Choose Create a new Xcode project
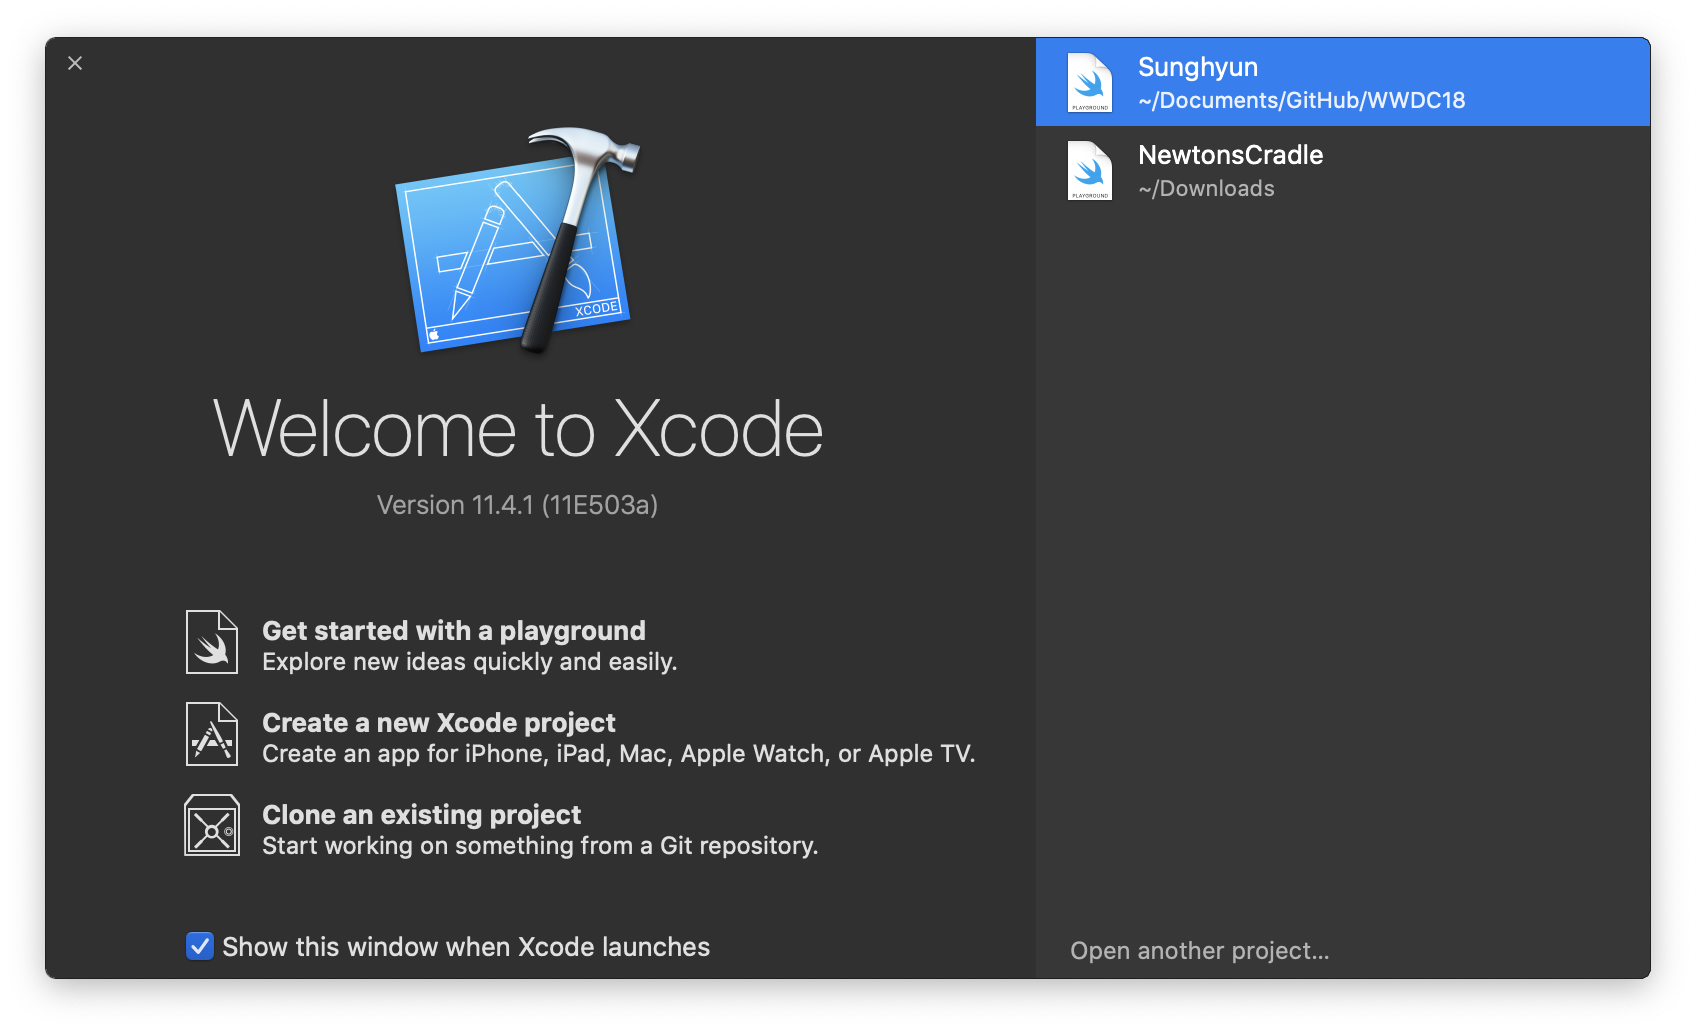This screenshot has width=1696, height=1032. [x=439, y=723]
